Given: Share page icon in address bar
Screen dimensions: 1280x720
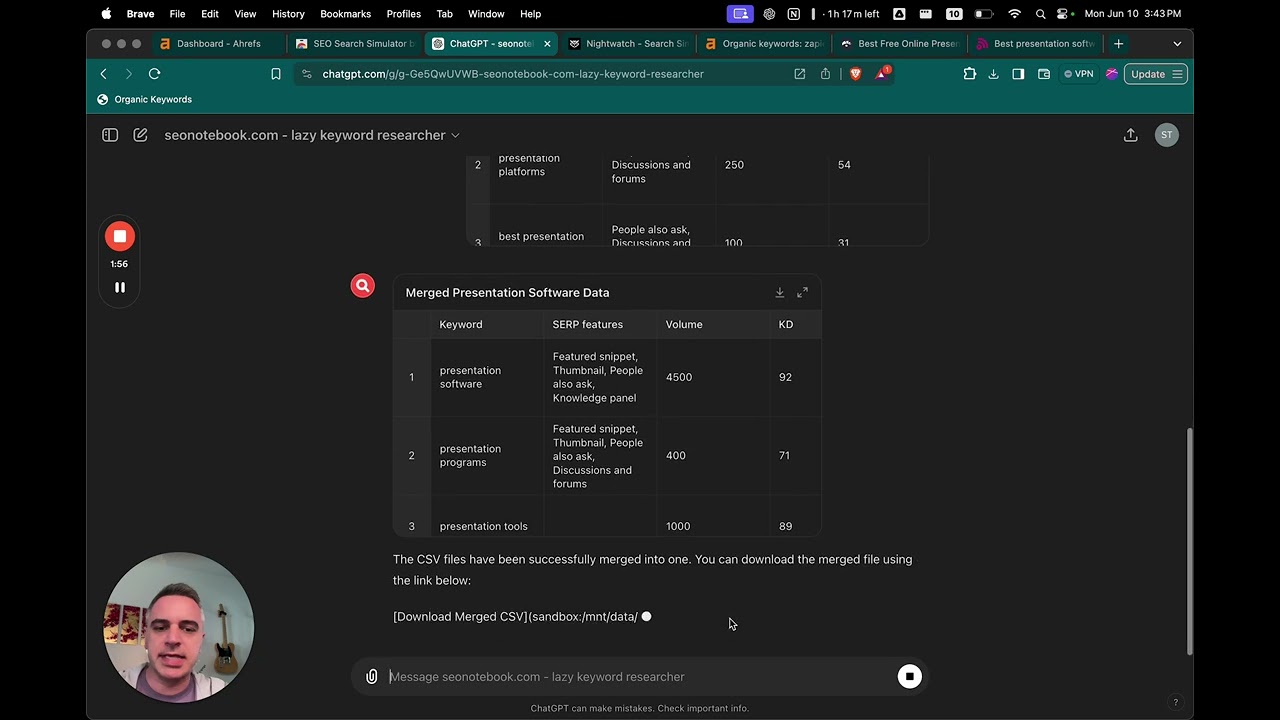Looking at the screenshot, I should (x=826, y=74).
